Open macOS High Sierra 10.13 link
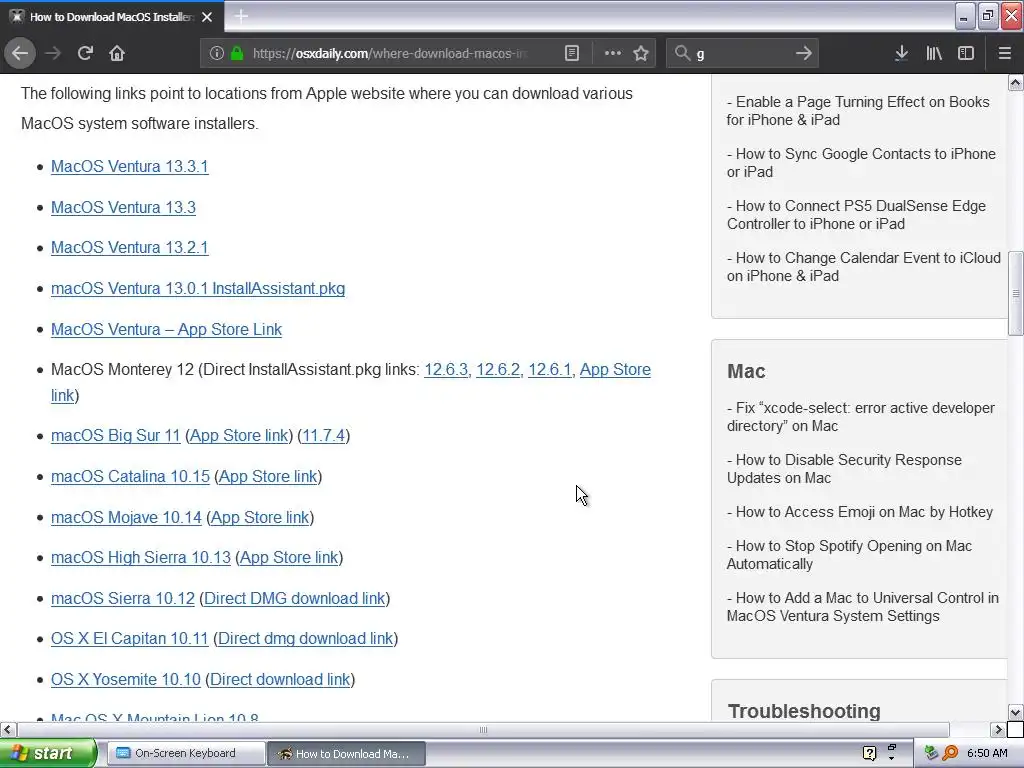1024x768 pixels. coord(141,558)
